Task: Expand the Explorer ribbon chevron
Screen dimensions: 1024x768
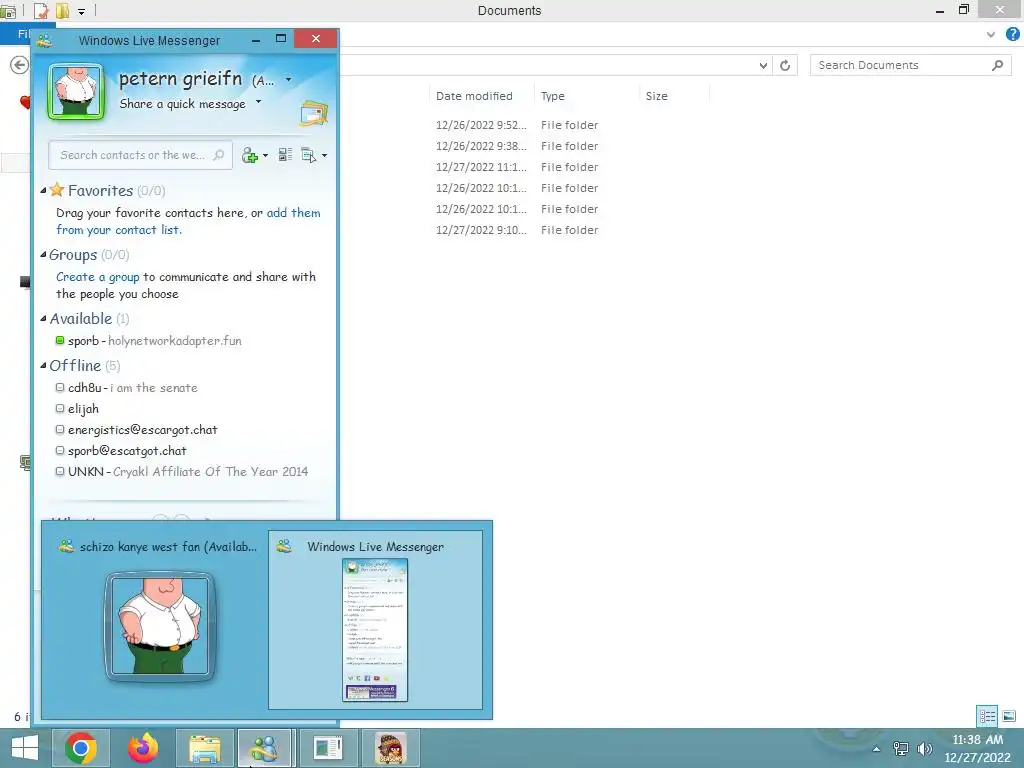Action: click(991, 34)
